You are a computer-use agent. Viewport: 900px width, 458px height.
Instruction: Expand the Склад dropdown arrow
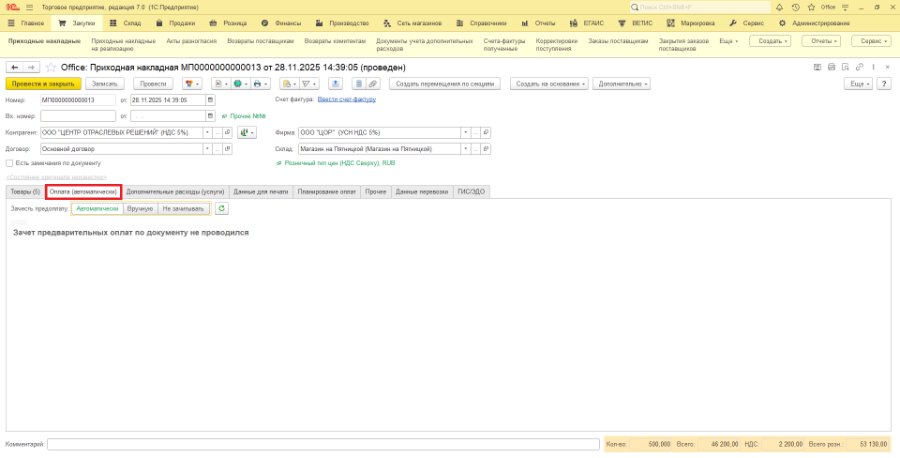[465, 149]
